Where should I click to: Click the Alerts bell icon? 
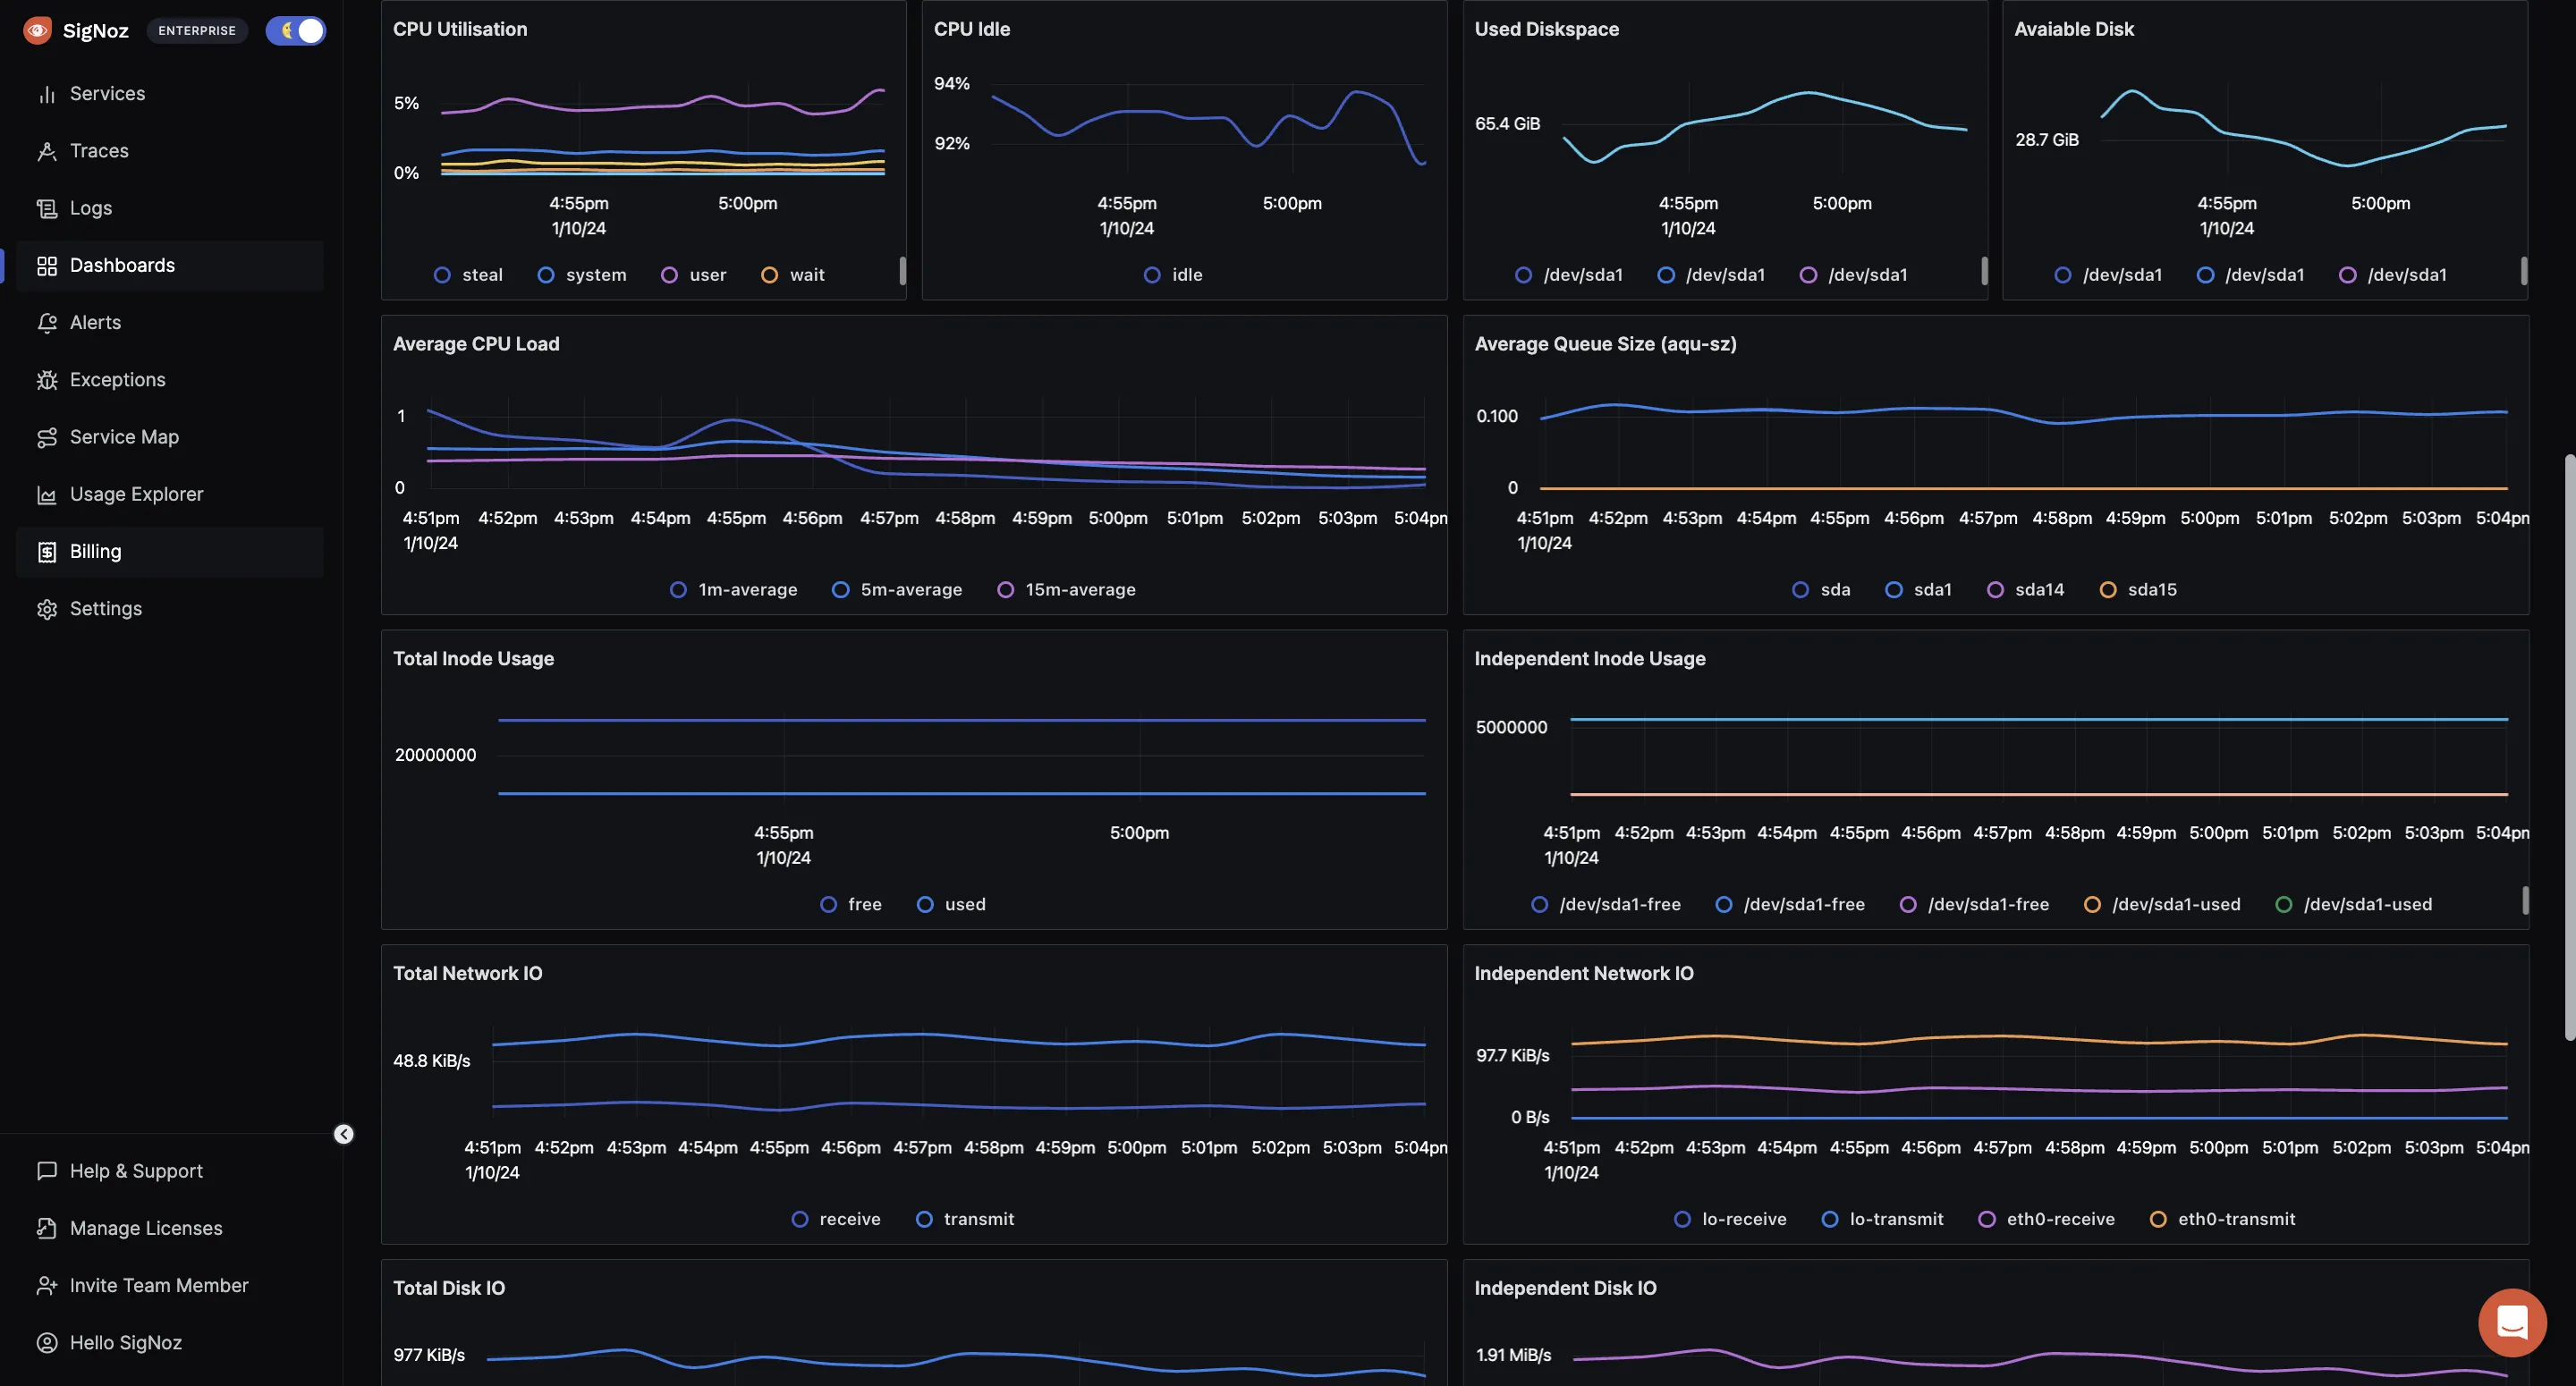46,322
